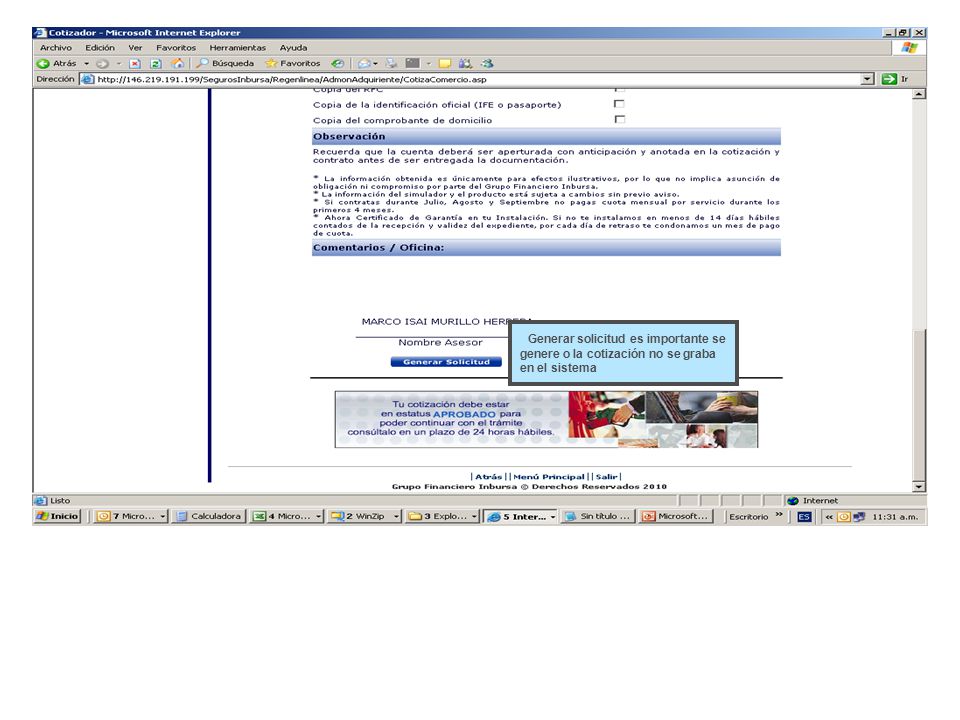The width and height of the screenshot is (960, 720).
Task: Open the Microsoft PowerPoint taskbar item
Action: pyautogui.click(x=675, y=517)
